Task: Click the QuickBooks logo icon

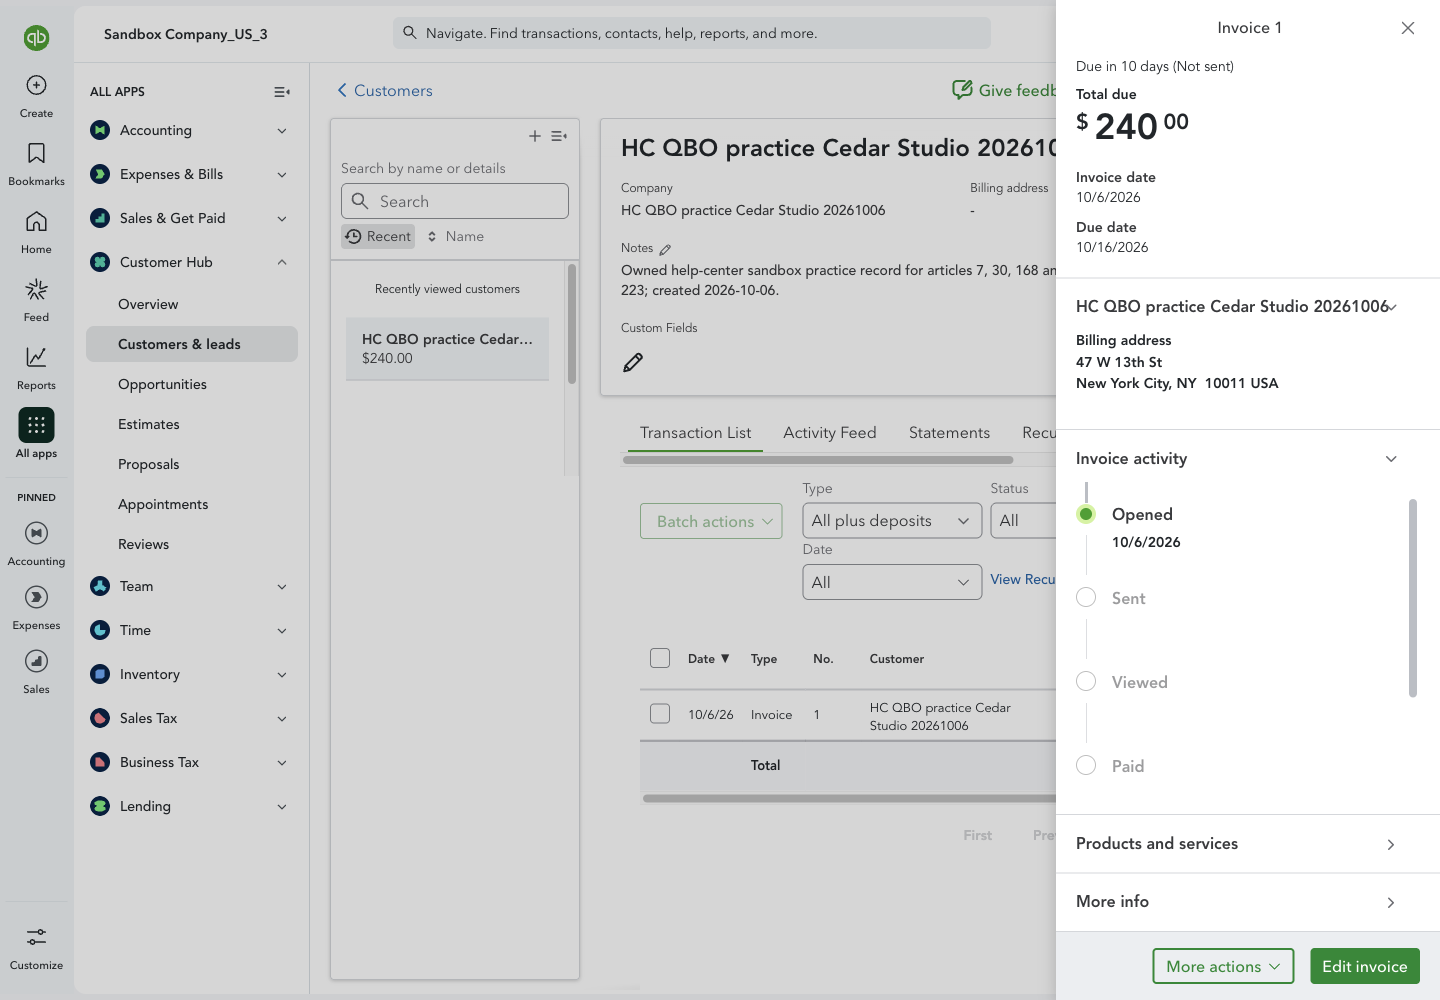Action: click(x=36, y=38)
